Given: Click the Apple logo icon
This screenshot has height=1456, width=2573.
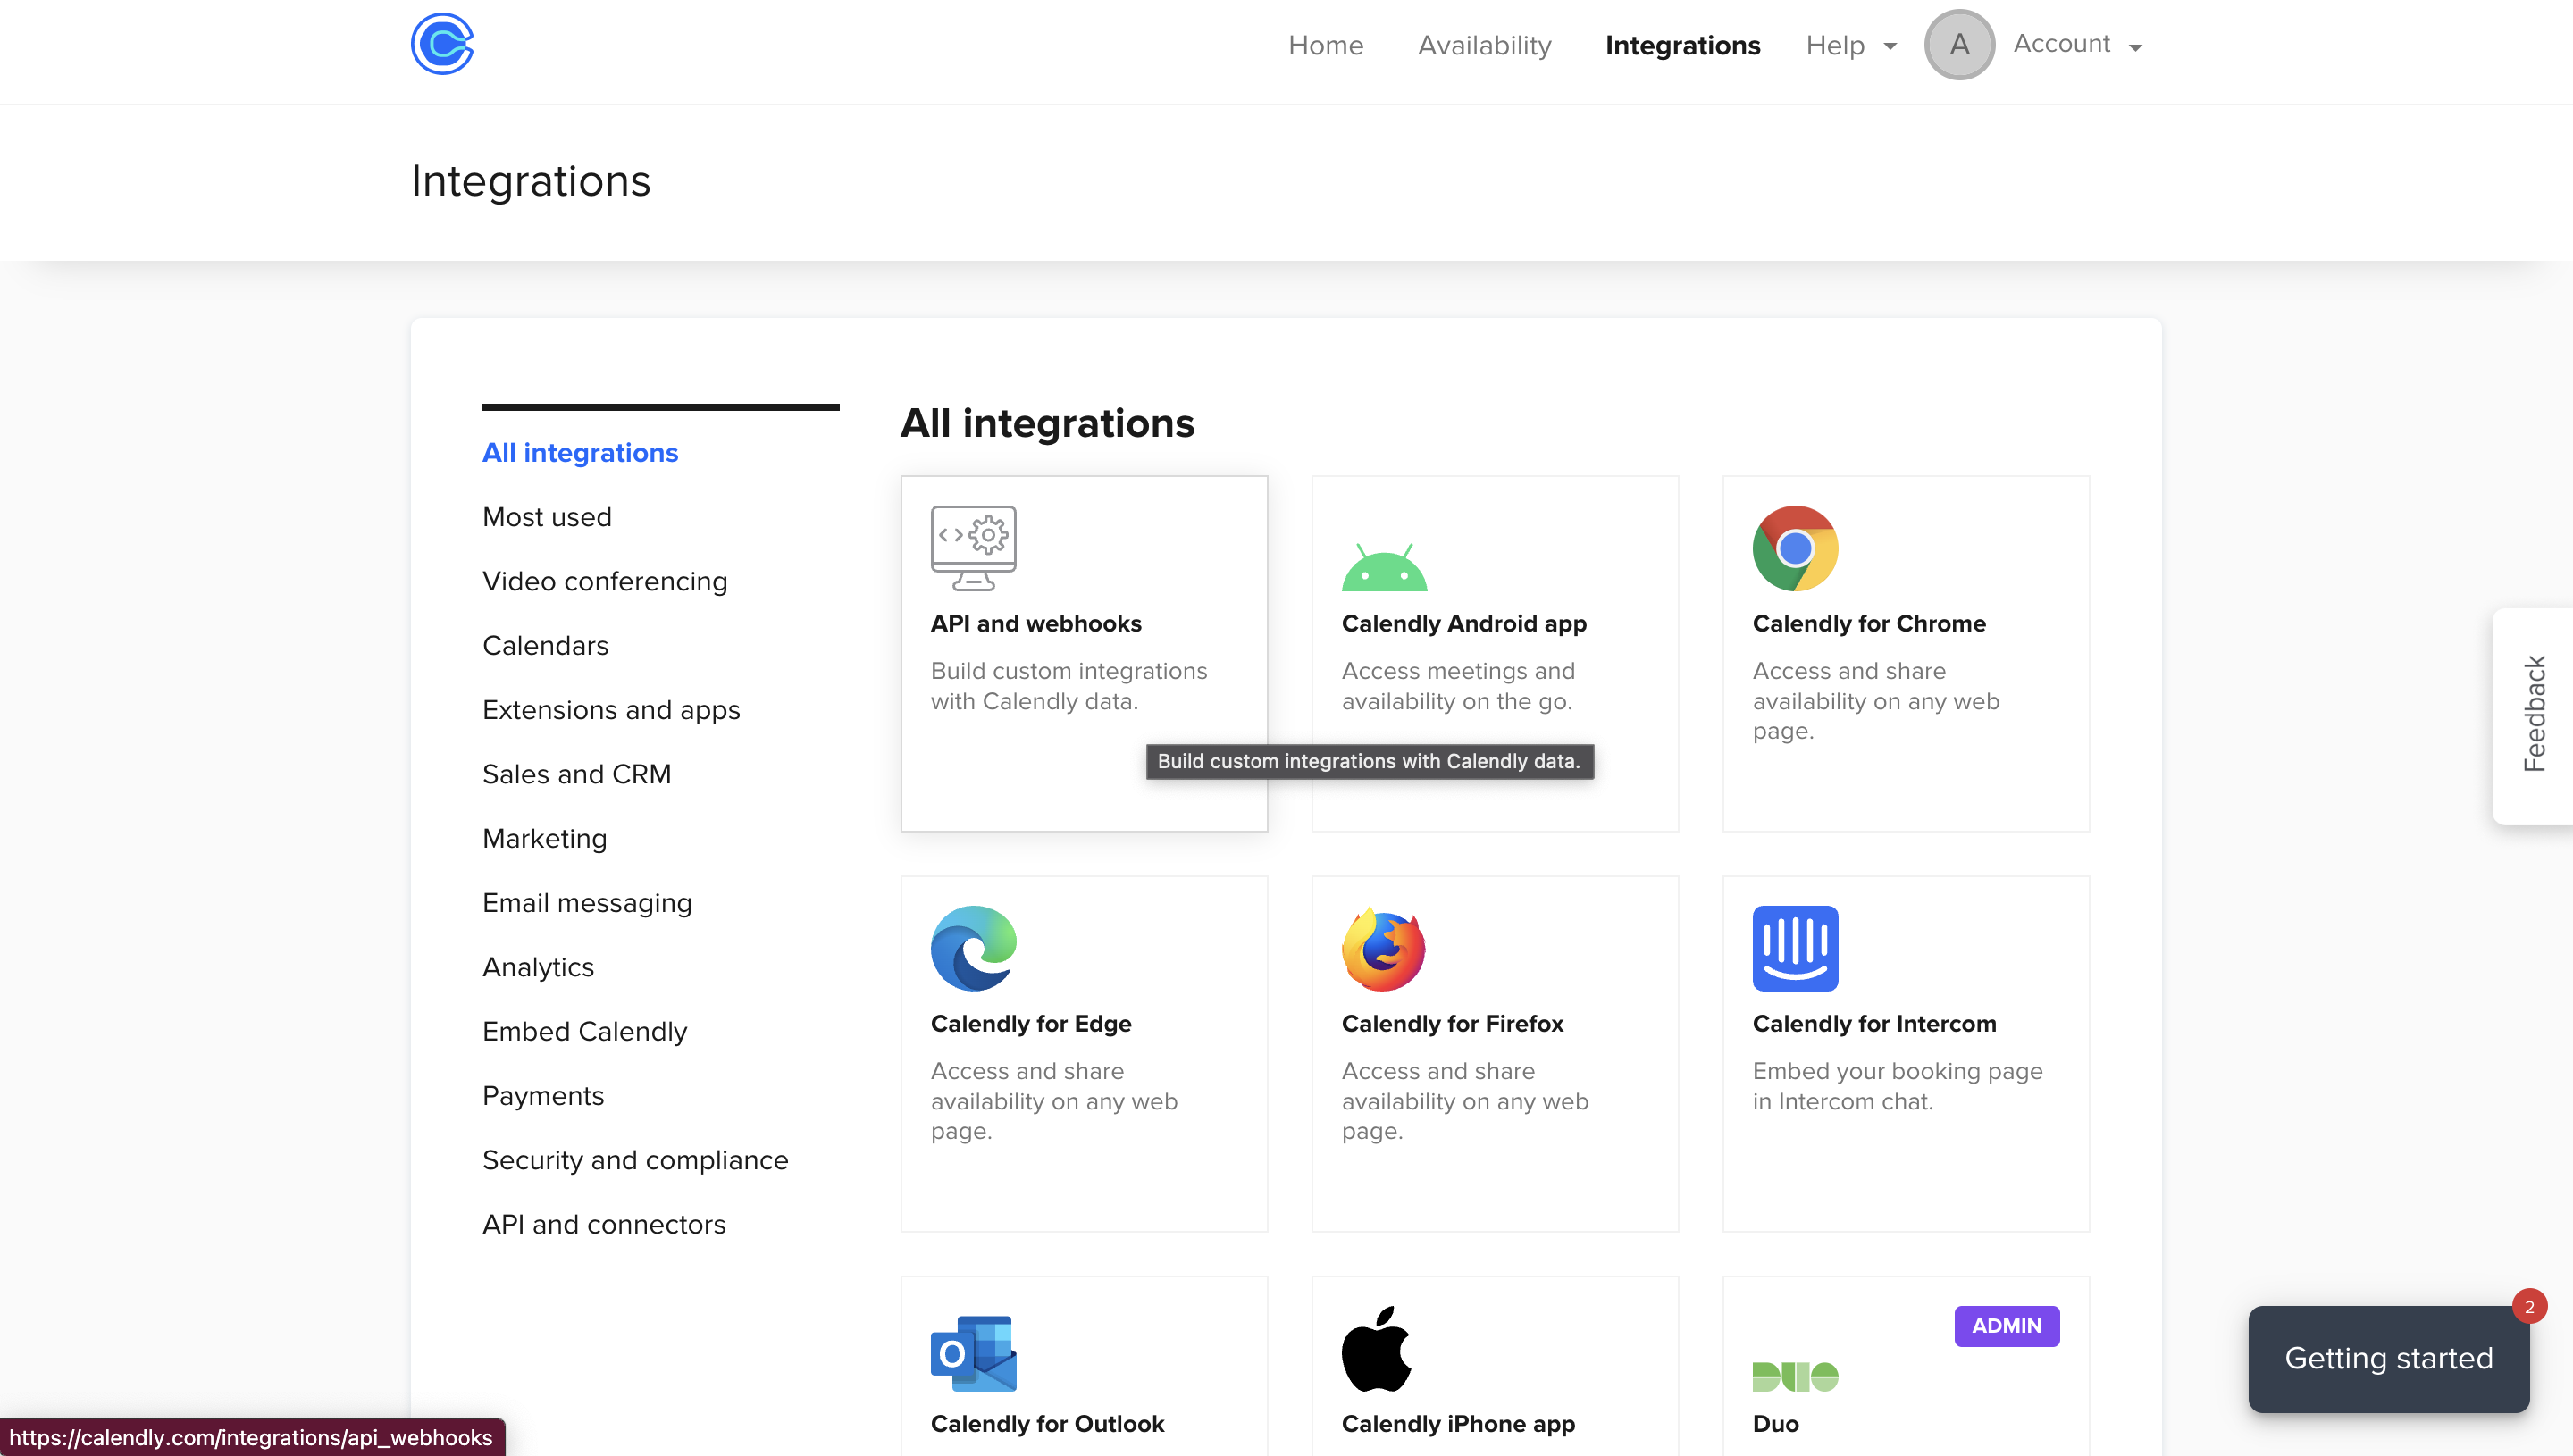Looking at the screenshot, I should tap(1376, 1348).
